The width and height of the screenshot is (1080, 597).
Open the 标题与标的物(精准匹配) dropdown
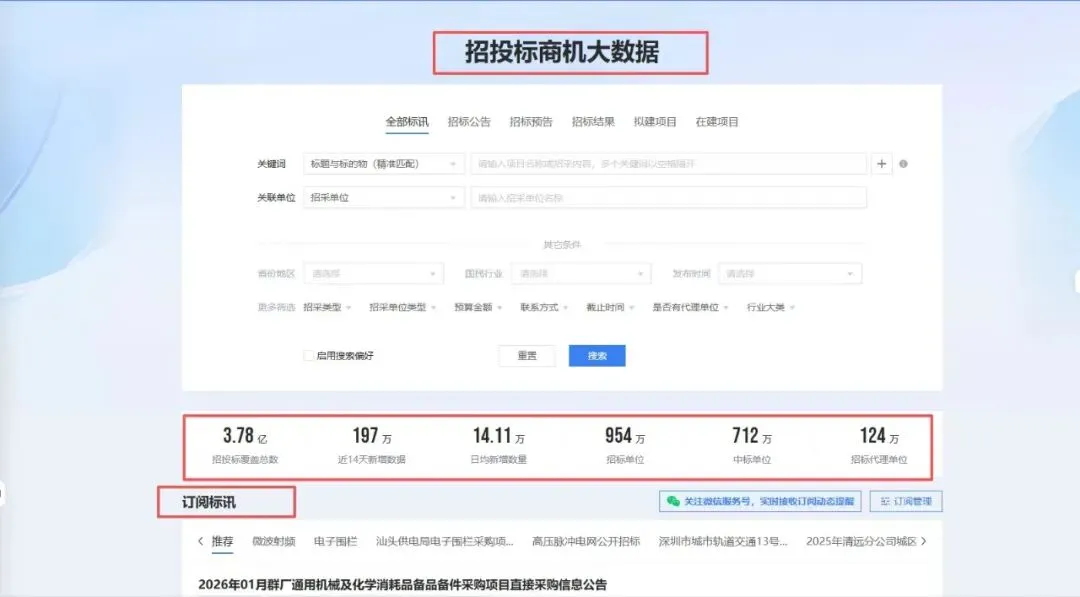point(384,164)
